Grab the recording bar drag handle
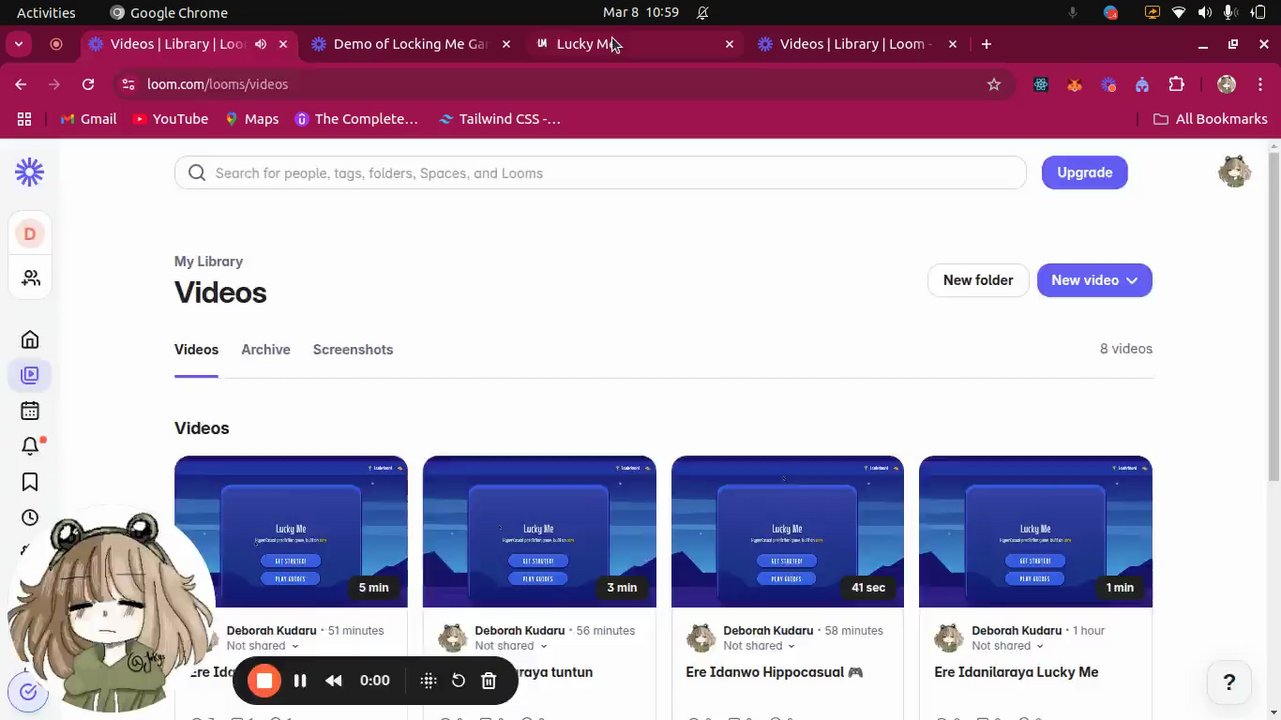 click(x=428, y=681)
